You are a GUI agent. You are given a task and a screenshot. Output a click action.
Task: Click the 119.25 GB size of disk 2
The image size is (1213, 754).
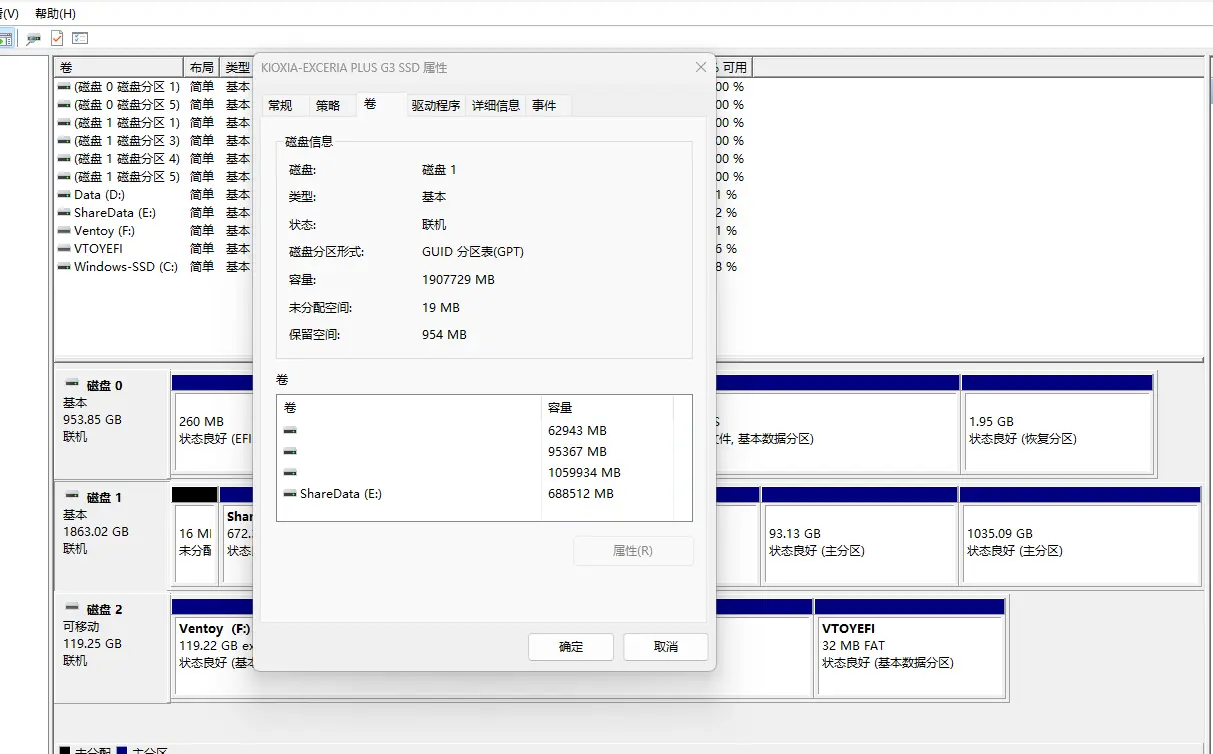pos(92,644)
